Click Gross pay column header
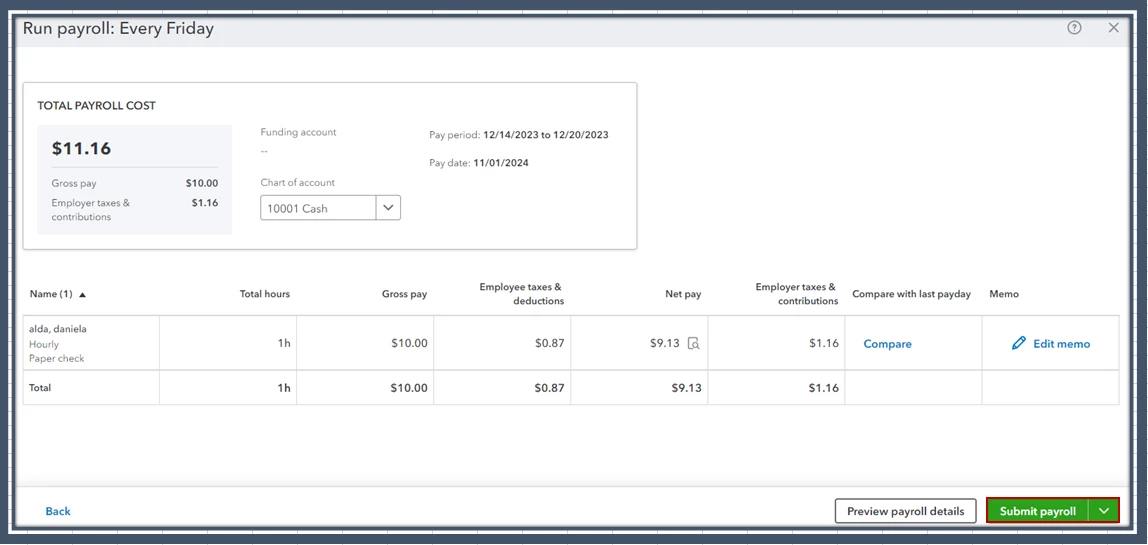Screen dimensions: 1148x545 404,294
